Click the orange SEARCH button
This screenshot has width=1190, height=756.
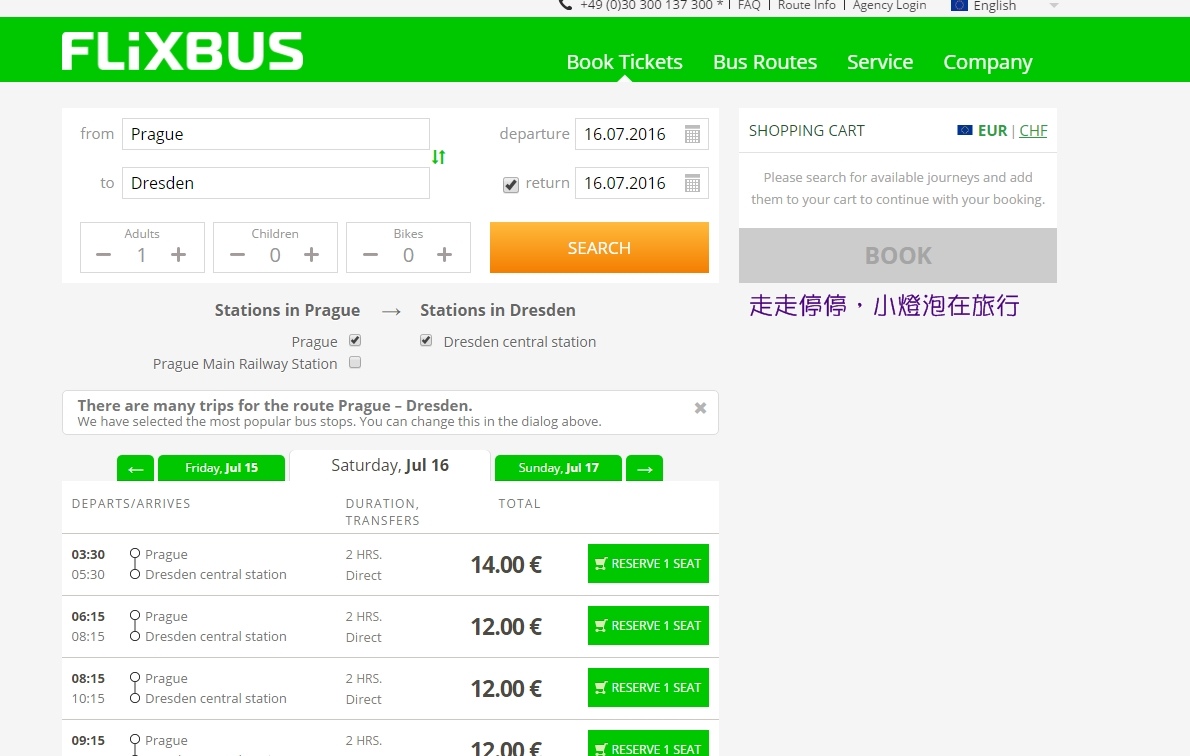[x=600, y=247]
